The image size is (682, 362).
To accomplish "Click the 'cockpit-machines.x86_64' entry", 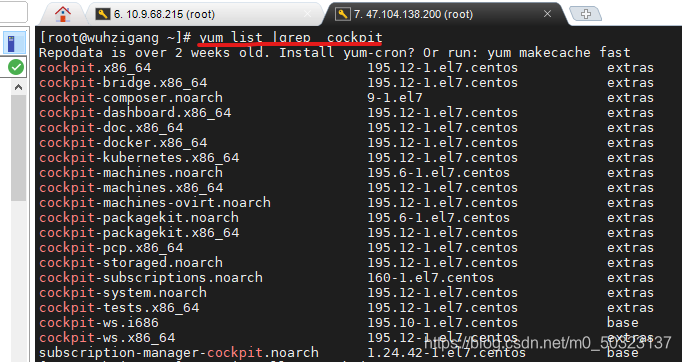I will [x=131, y=188].
